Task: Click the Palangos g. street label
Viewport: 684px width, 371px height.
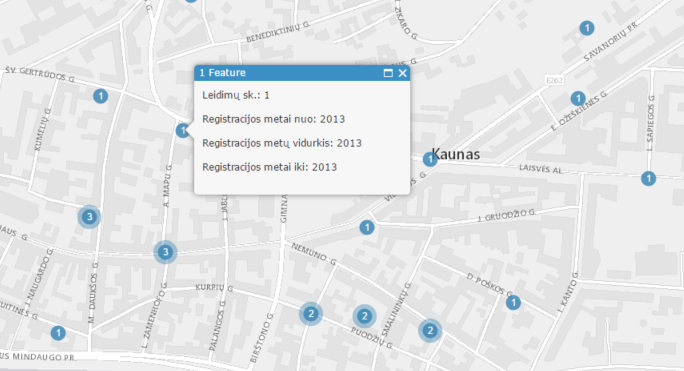Action: pos(217,326)
